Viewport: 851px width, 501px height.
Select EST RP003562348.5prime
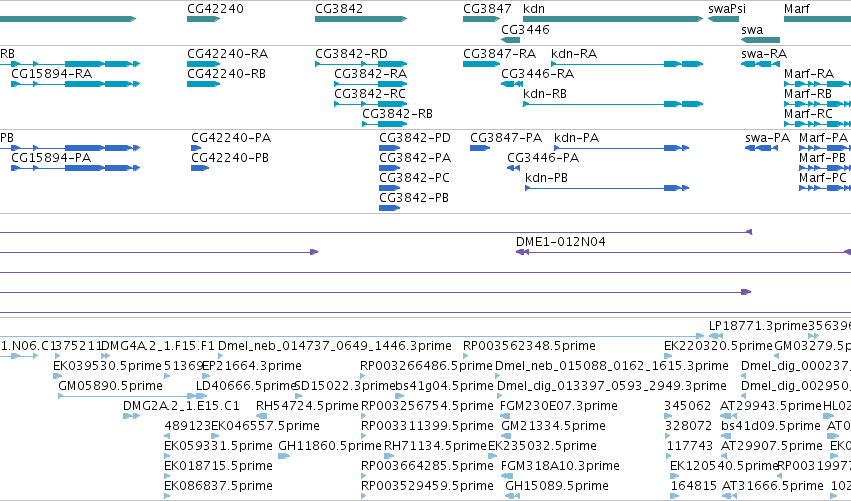529,346
